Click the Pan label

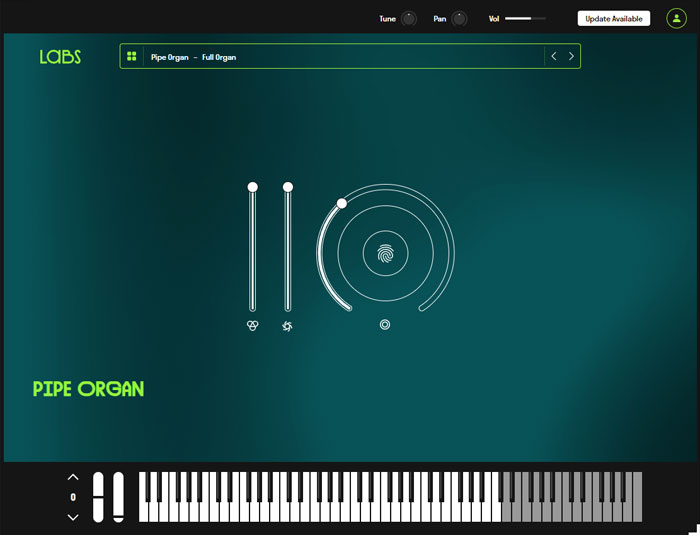click(x=440, y=19)
